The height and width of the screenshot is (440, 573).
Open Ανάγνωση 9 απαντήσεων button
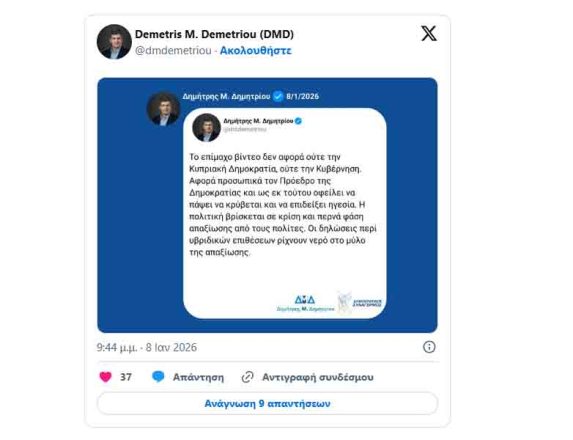pos(267,403)
